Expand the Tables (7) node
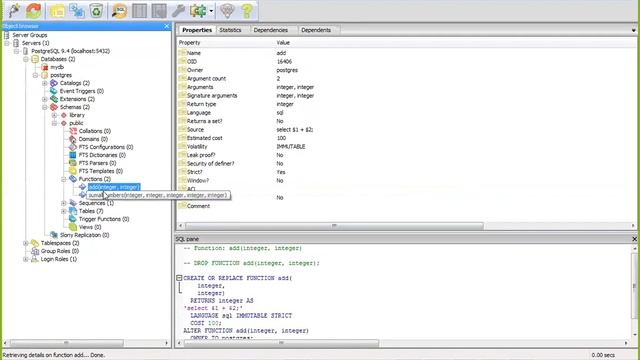 tap(64, 211)
